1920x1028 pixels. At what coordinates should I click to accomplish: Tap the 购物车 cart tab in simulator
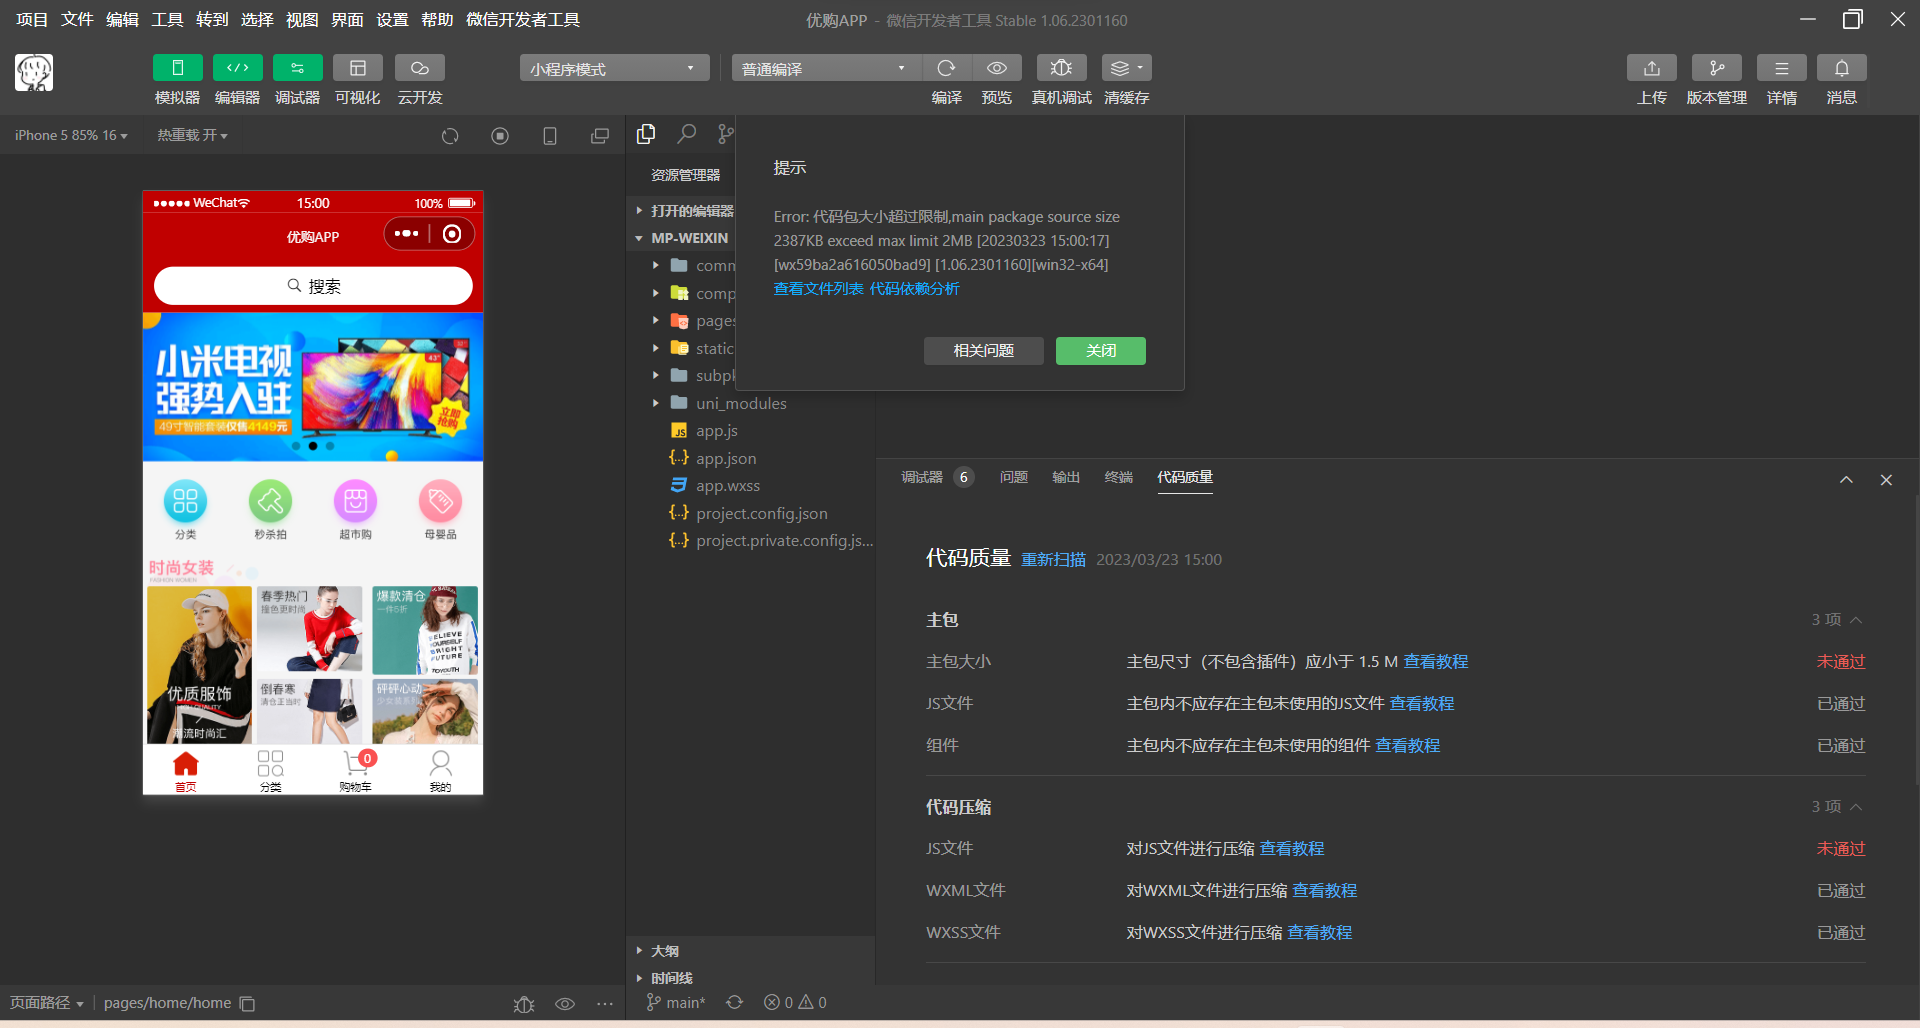tap(355, 770)
